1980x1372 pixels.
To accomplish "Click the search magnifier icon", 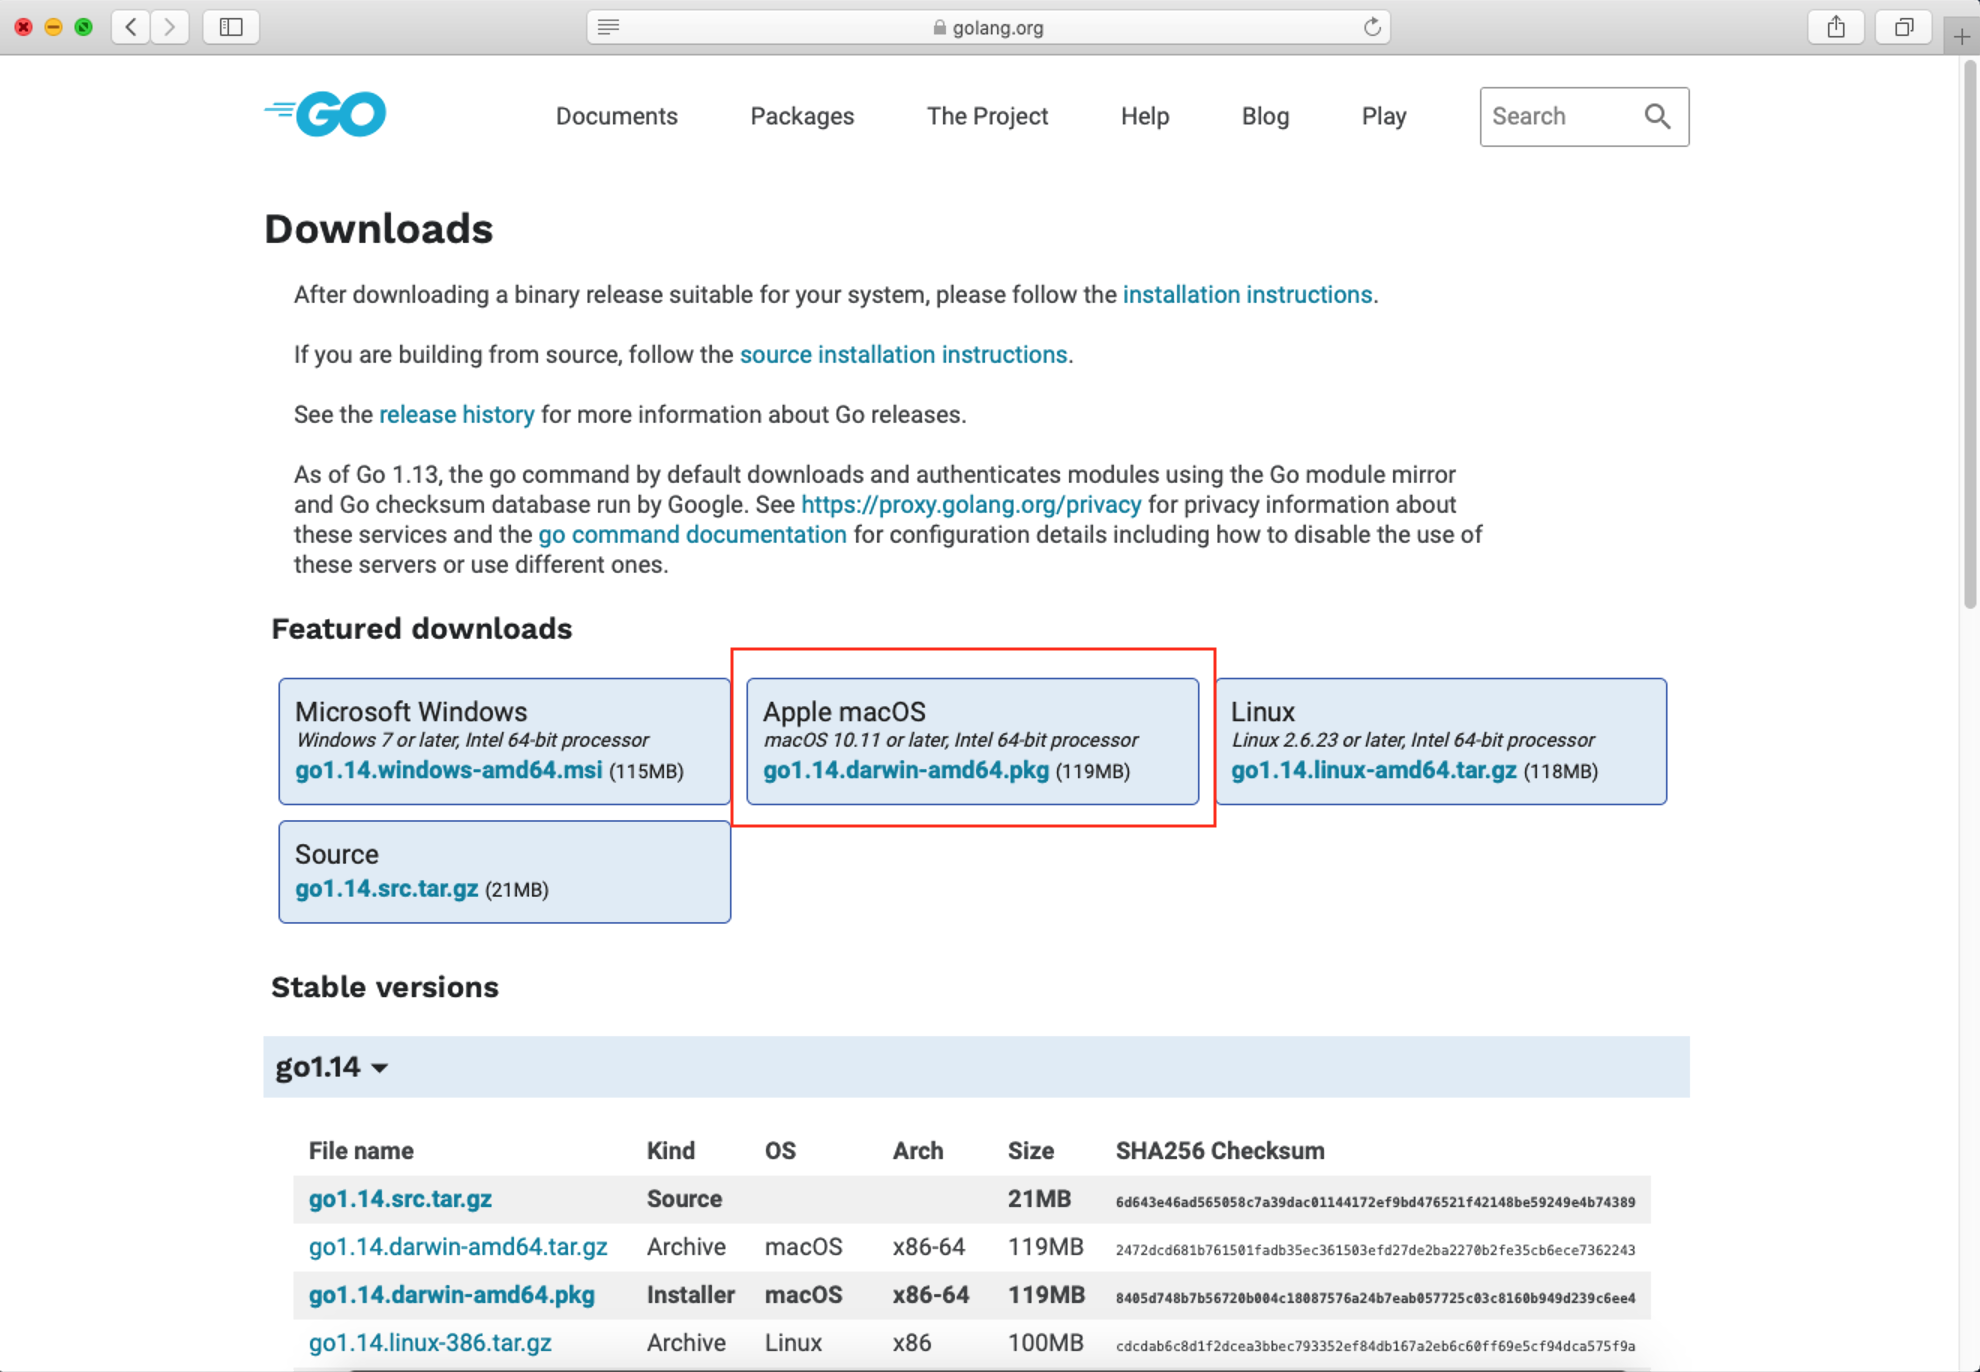I will point(1657,117).
